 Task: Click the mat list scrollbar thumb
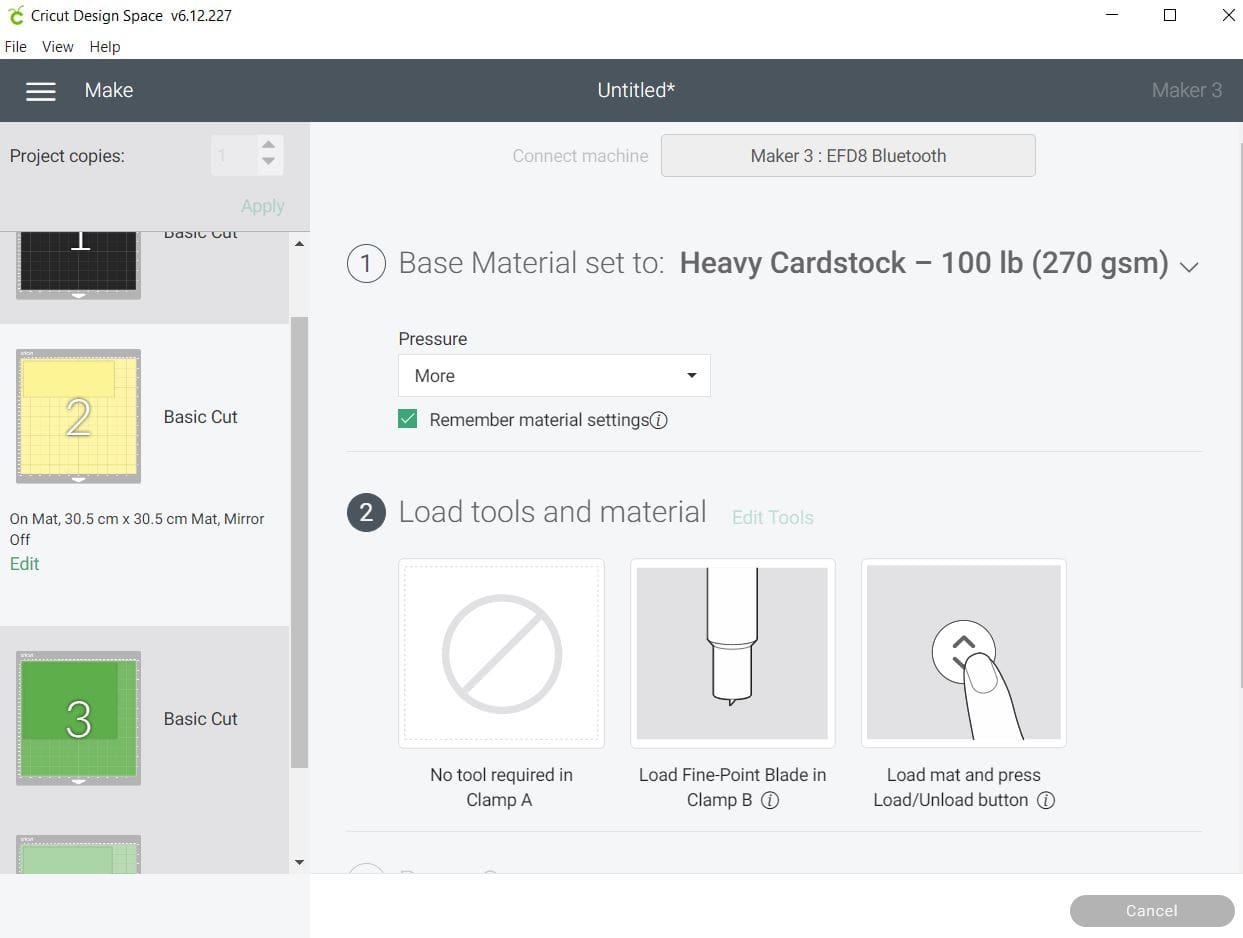tap(299, 543)
